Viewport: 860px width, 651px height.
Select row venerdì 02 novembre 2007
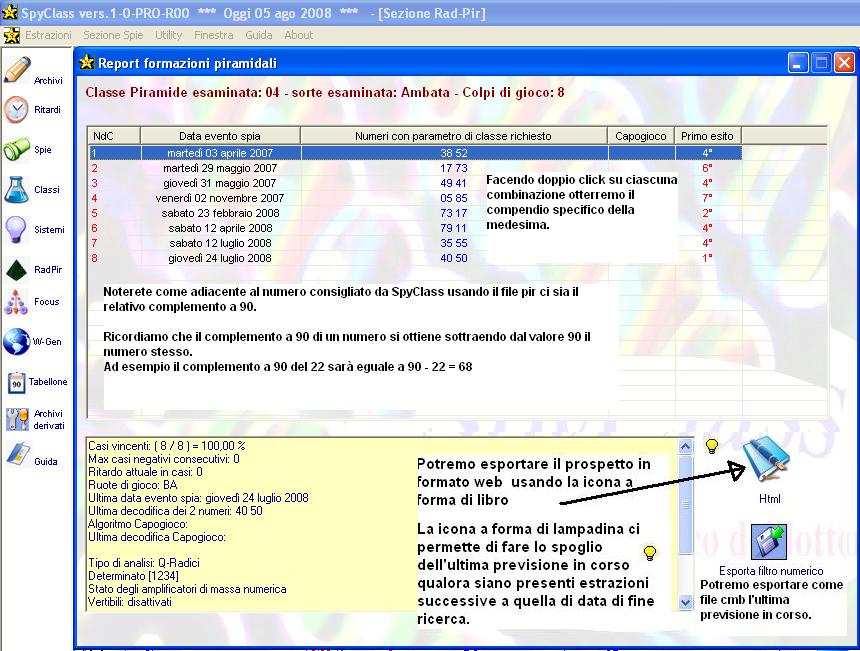(x=415, y=198)
